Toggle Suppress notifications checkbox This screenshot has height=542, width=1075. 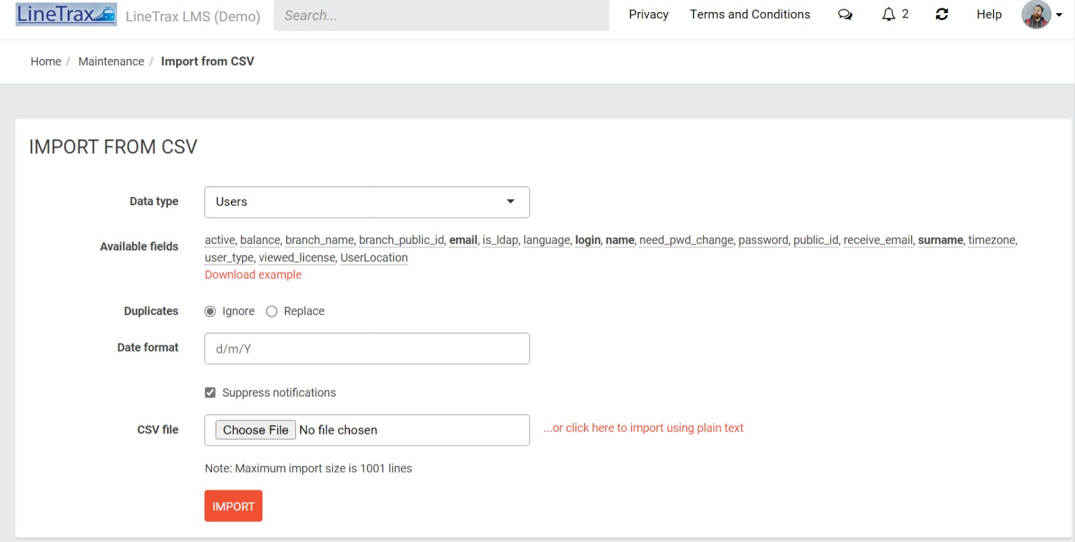click(210, 393)
